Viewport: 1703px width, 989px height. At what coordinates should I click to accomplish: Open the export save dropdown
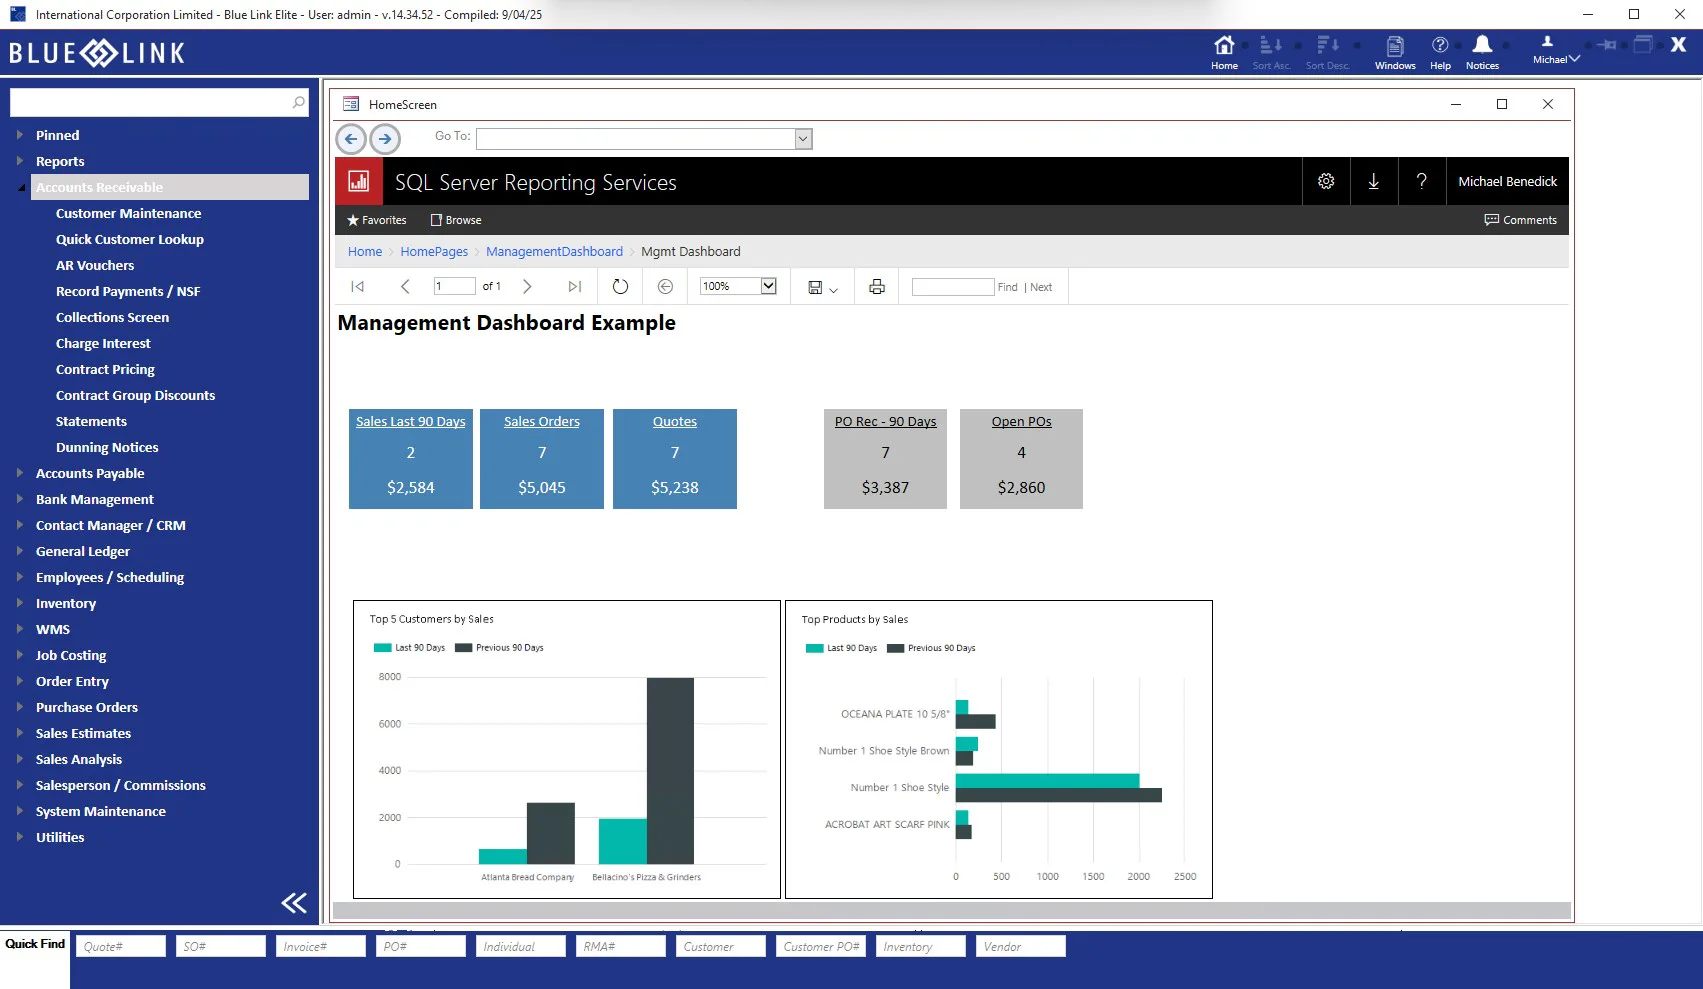[x=822, y=287]
